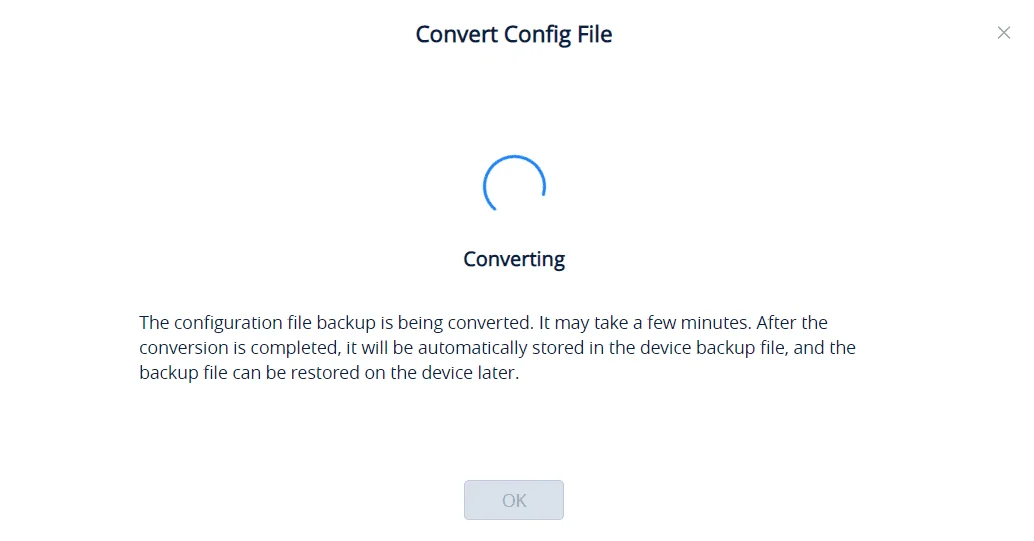Click the circular progress indicator above Converting
The image size is (1034, 541).
tap(514, 184)
